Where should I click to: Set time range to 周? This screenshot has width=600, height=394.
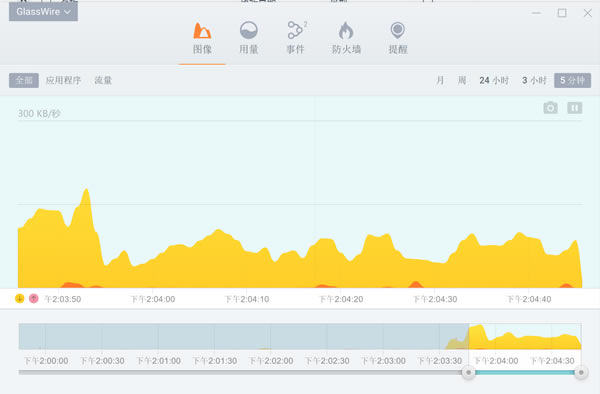pos(462,80)
